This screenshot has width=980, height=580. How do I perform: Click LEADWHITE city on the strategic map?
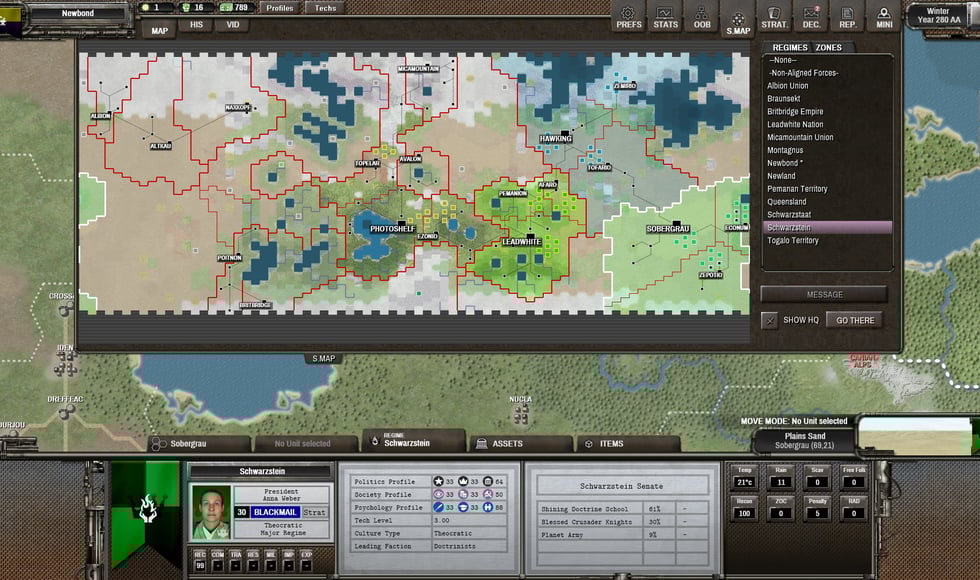pos(521,242)
